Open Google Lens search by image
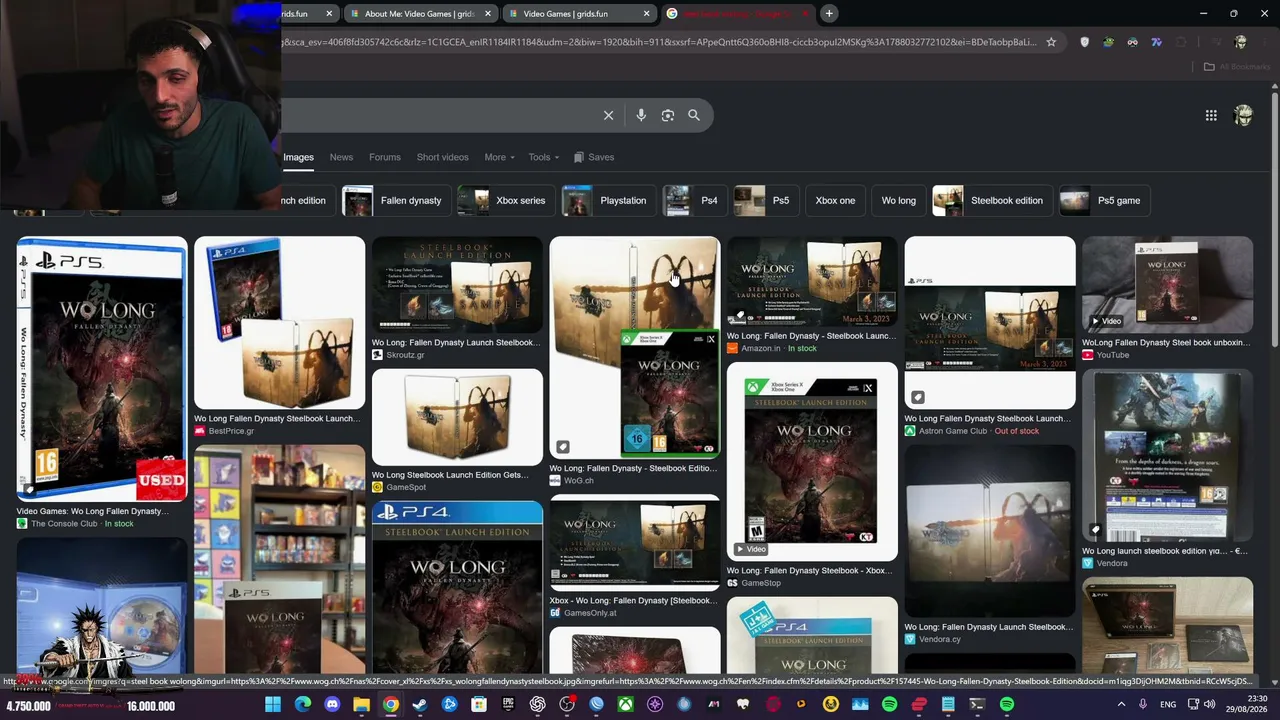Image resolution: width=1280 pixels, height=720 pixels. click(668, 115)
